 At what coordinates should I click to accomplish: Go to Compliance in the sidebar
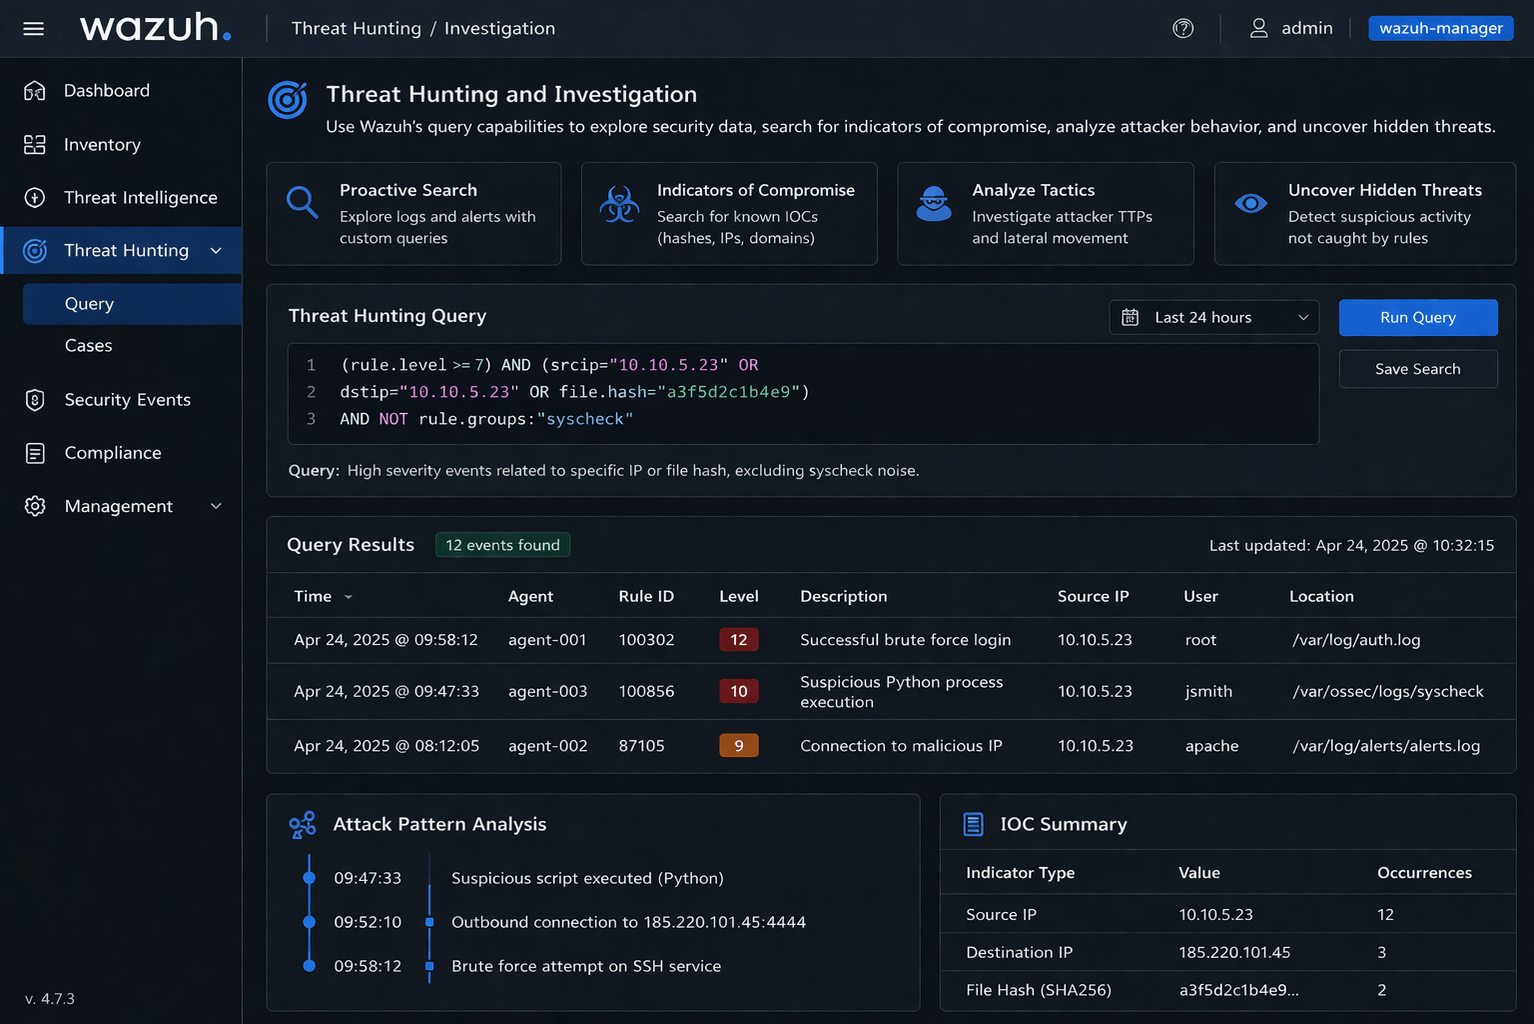coord(113,453)
